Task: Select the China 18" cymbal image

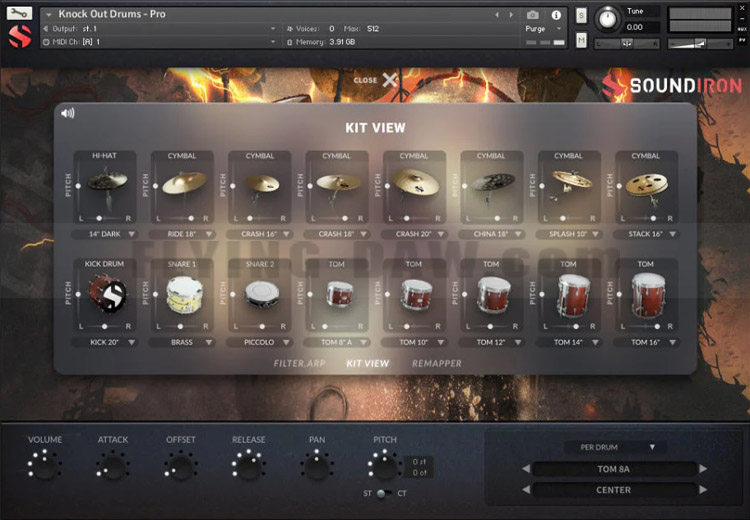Action: [493, 184]
